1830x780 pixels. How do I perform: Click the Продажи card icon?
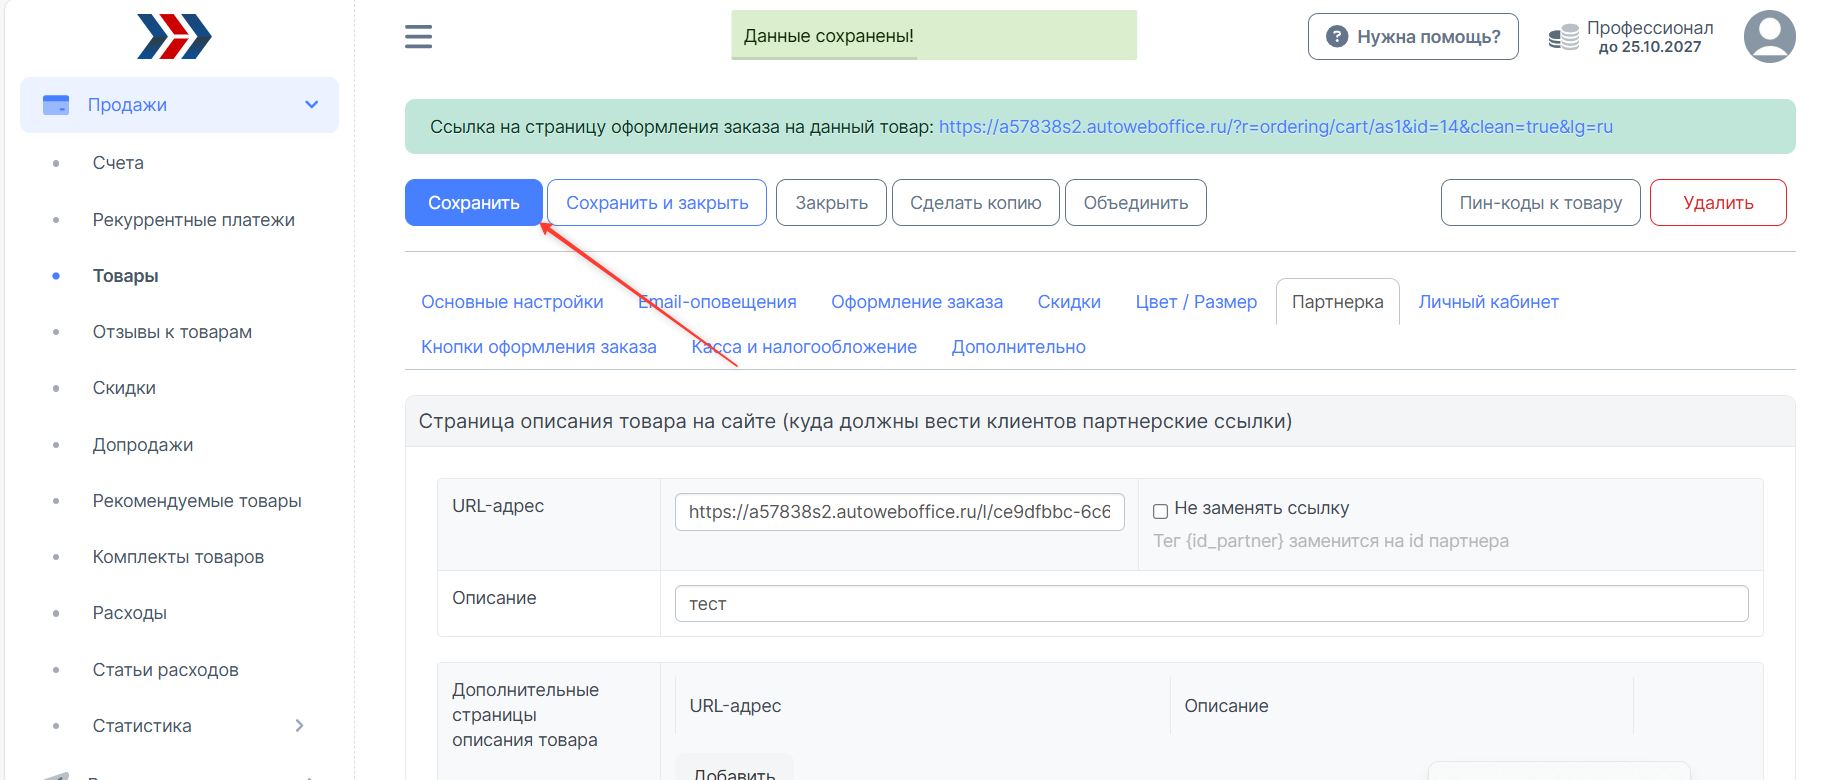pyautogui.click(x=56, y=105)
